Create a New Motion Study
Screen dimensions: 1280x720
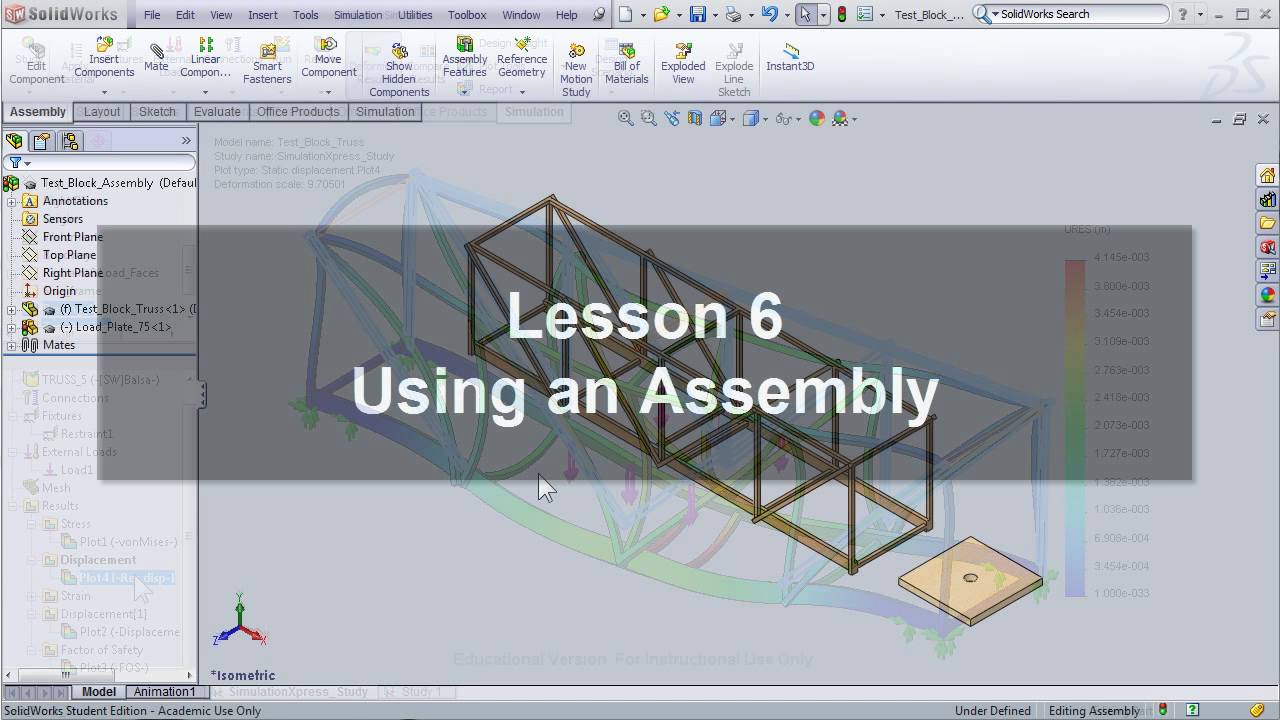pyautogui.click(x=576, y=70)
